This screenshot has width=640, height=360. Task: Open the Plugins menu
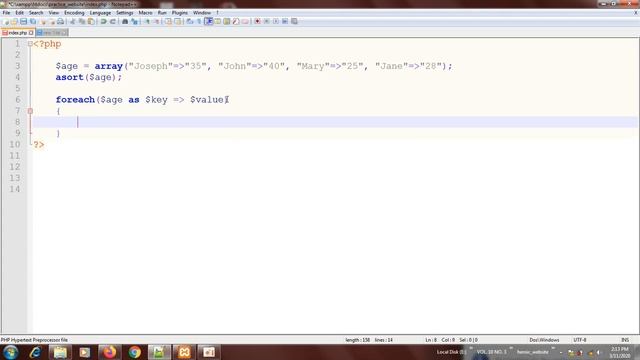click(180, 13)
